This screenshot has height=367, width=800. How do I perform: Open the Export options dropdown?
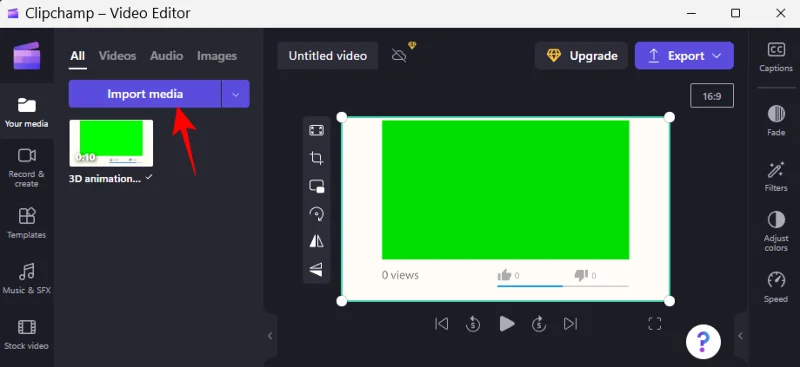click(717, 56)
